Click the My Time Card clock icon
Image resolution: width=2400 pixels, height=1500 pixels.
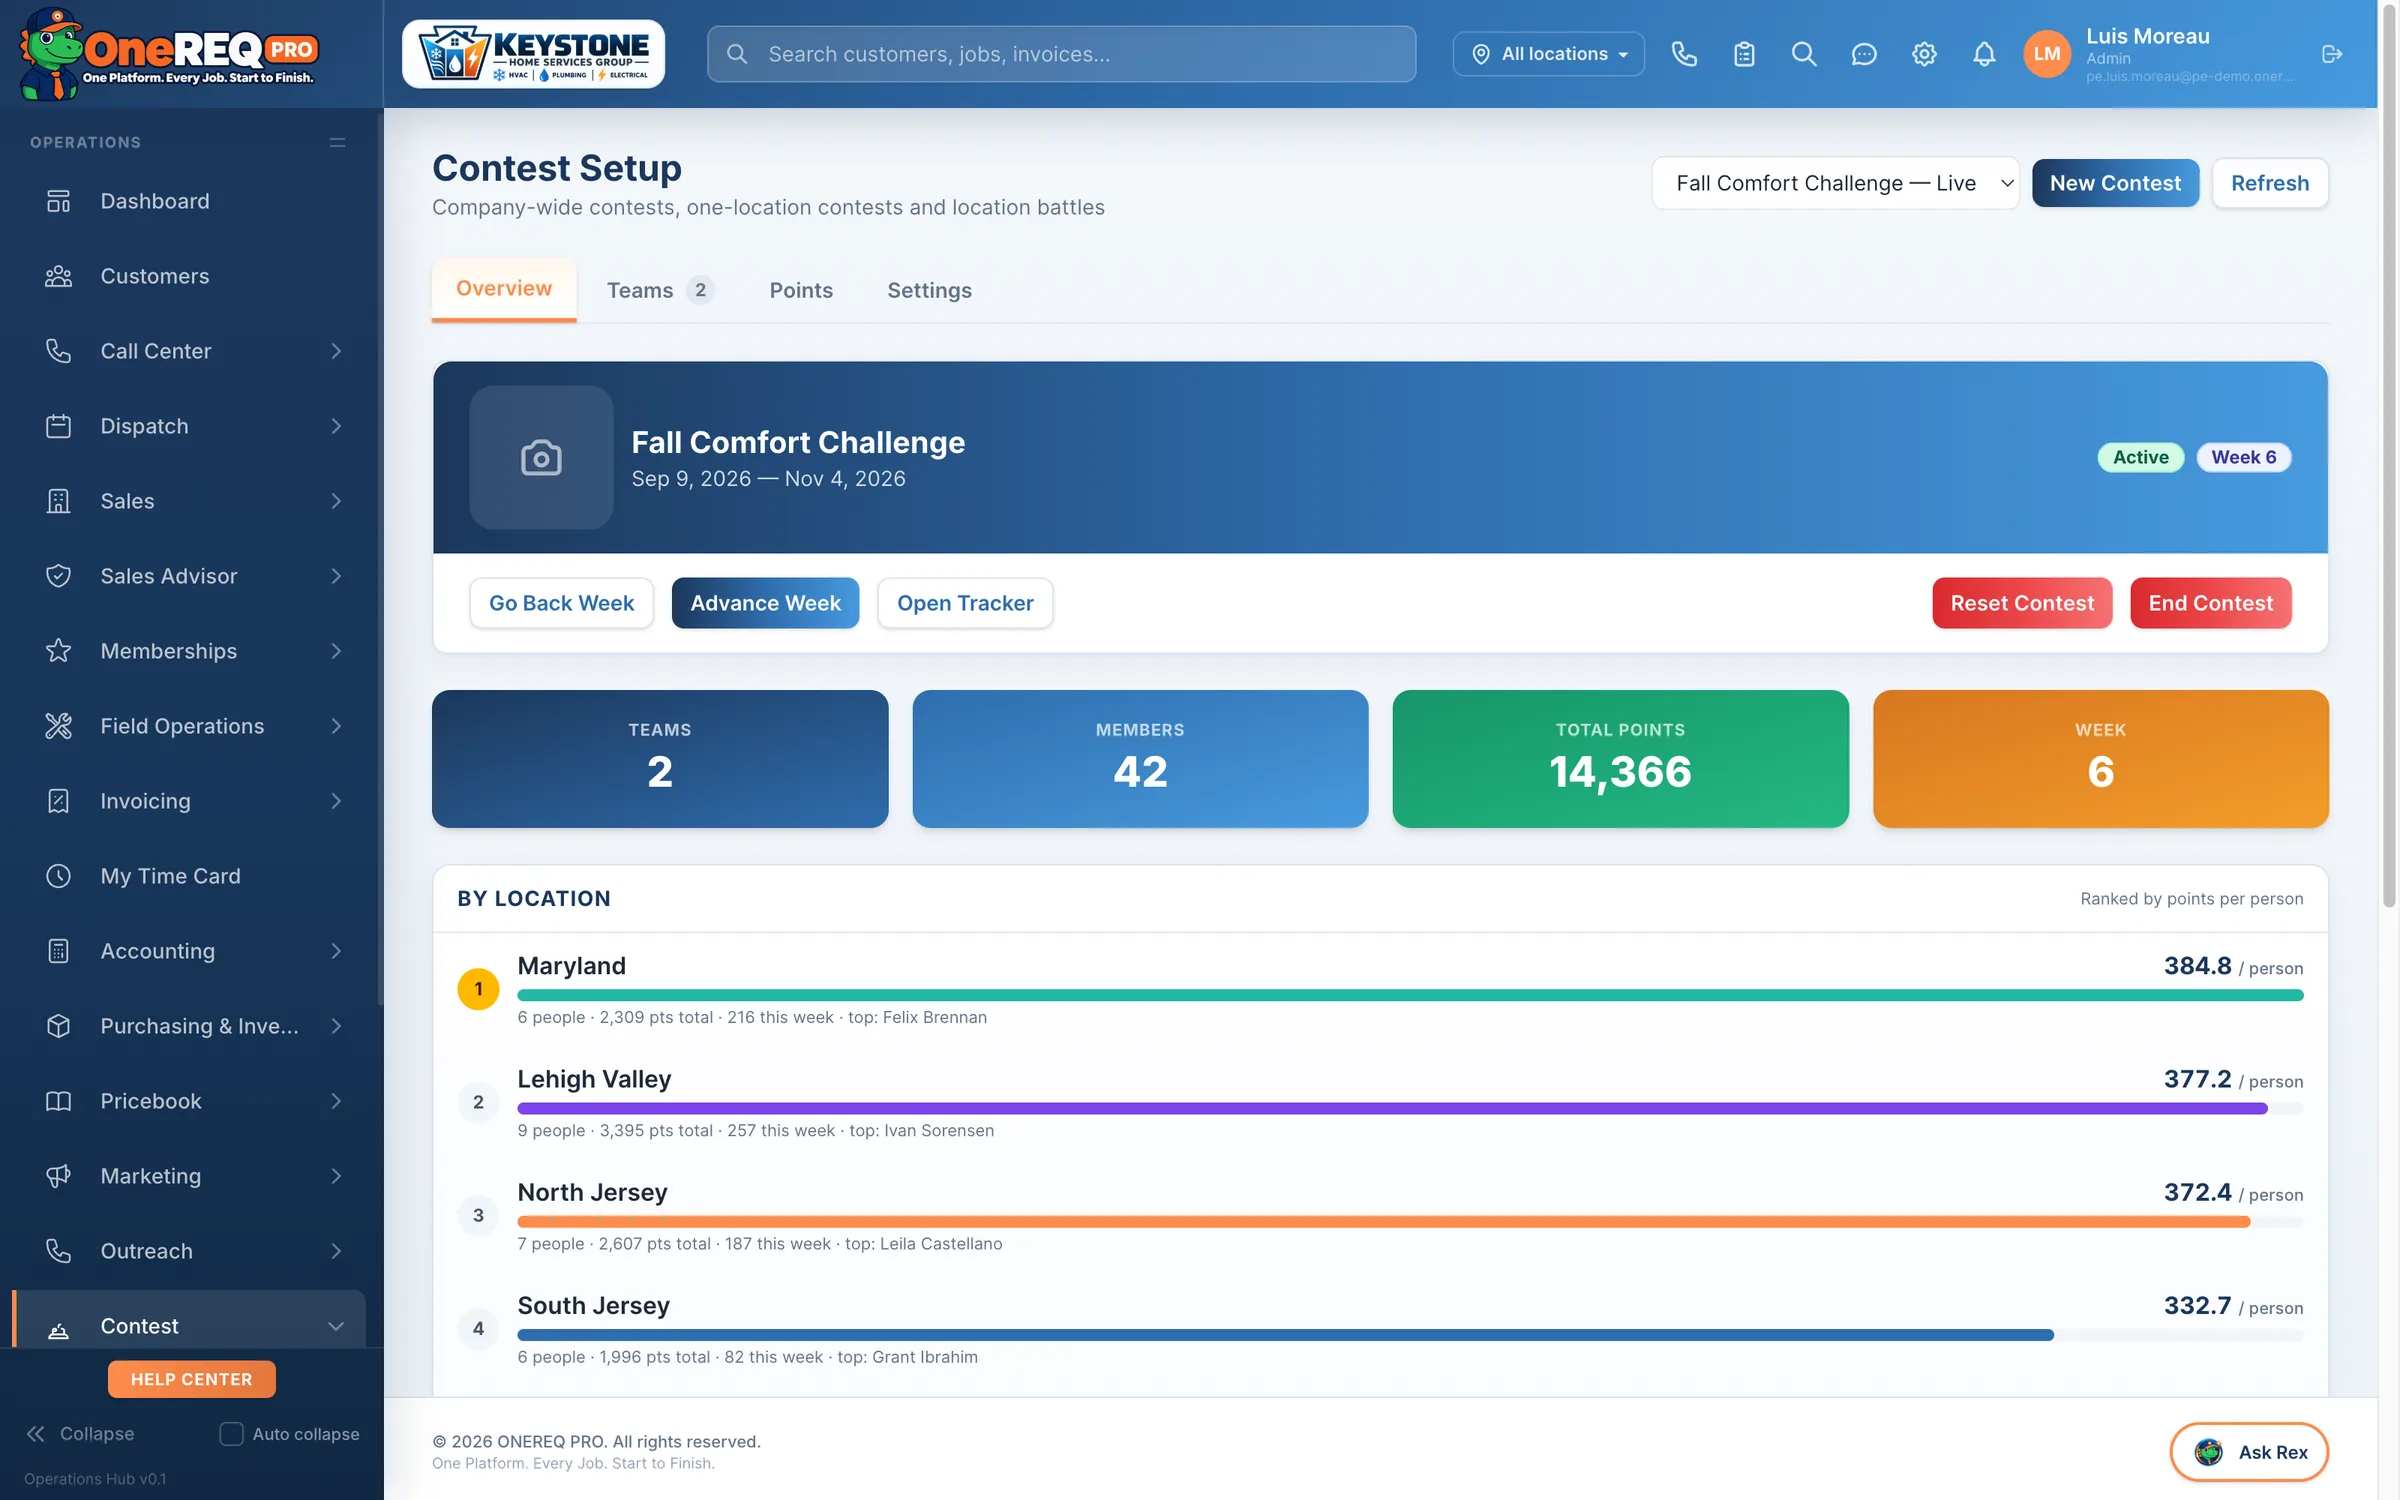click(59, 876)
